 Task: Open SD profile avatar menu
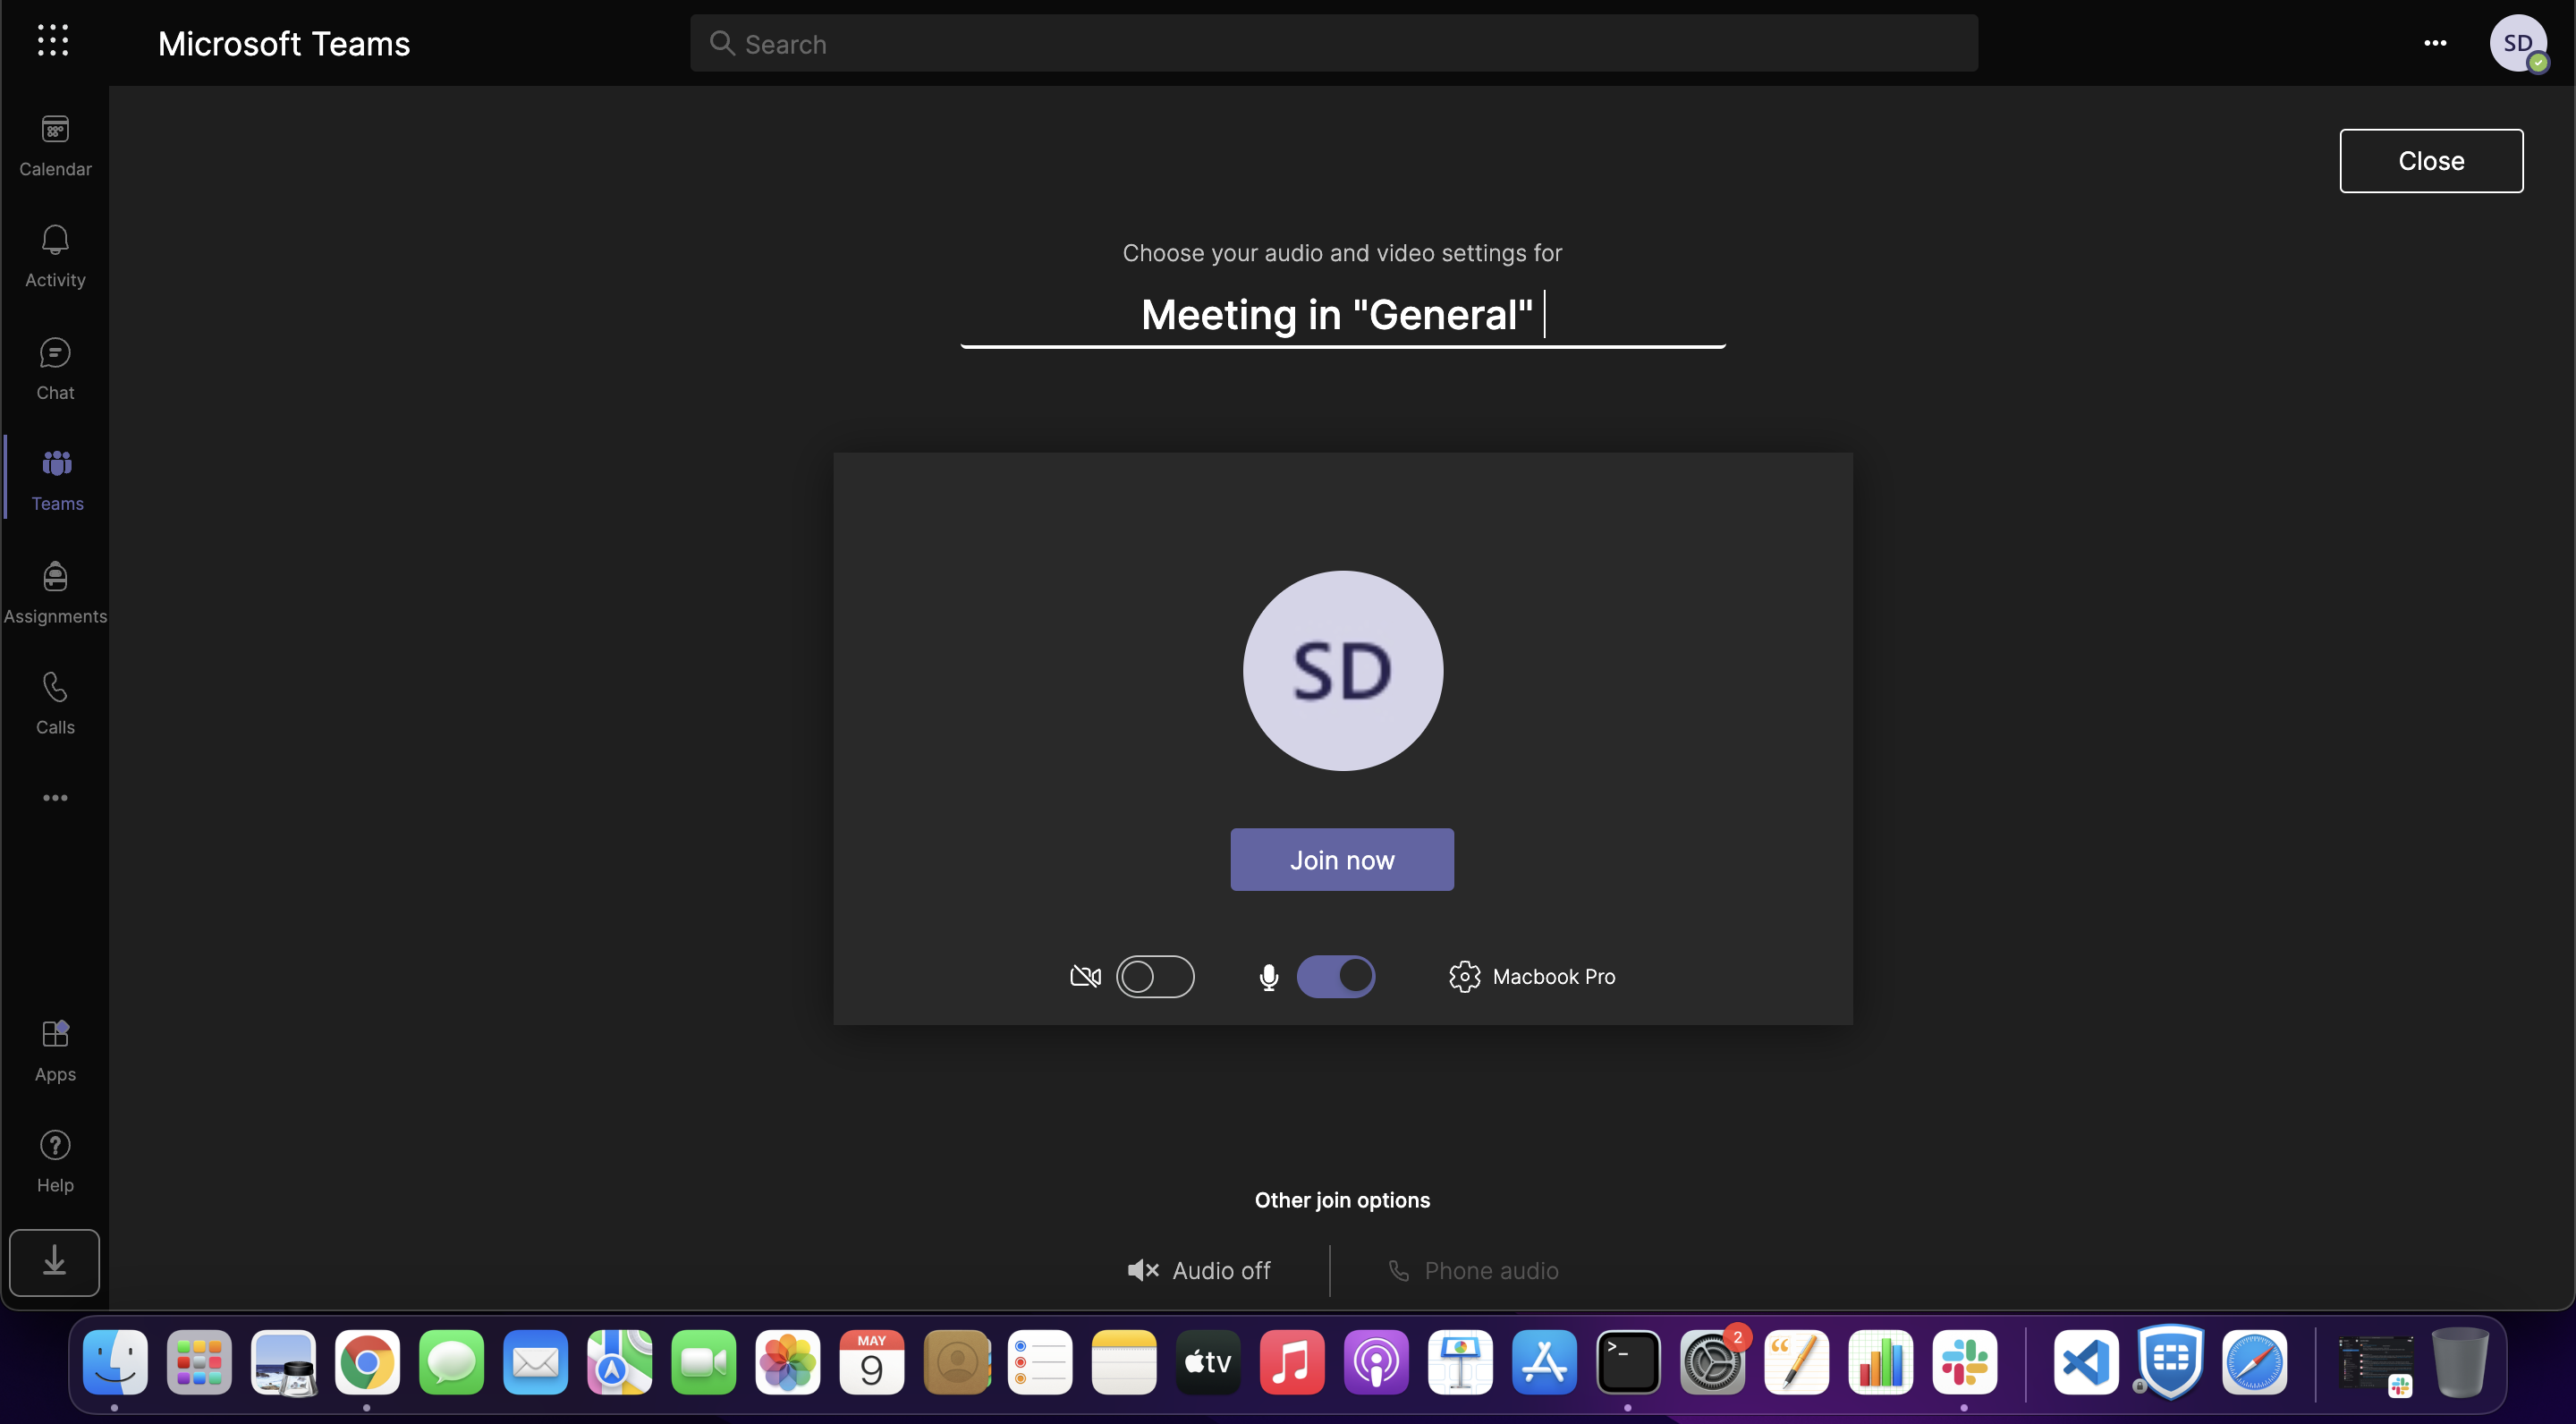[2517, 43]
